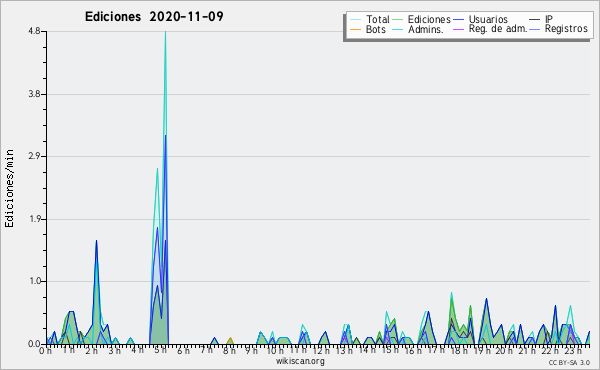Click the '4.8' y-axis value
Image resolution: width=600 pixels, height=370 pixels.
34,32
